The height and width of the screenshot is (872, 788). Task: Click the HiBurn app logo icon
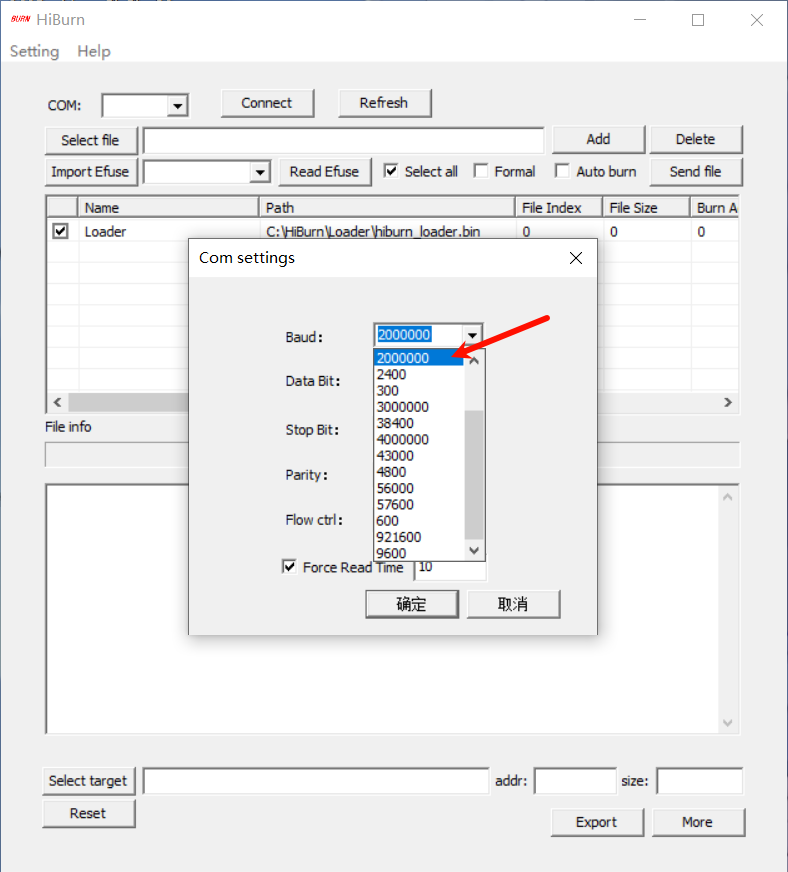pos(19,20)
